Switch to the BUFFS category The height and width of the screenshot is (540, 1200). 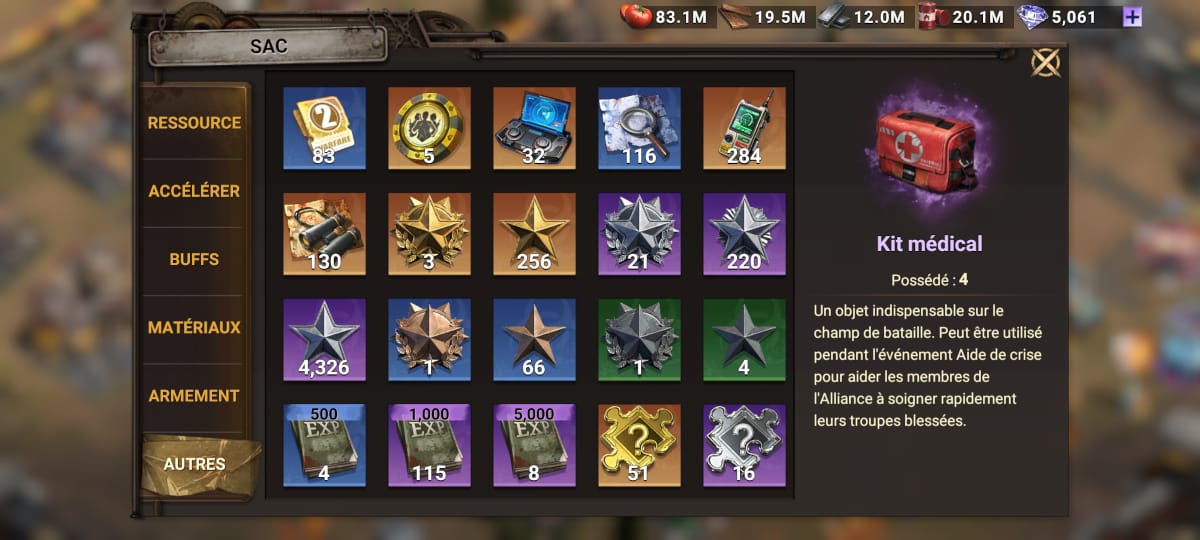(x=195, y=259)
